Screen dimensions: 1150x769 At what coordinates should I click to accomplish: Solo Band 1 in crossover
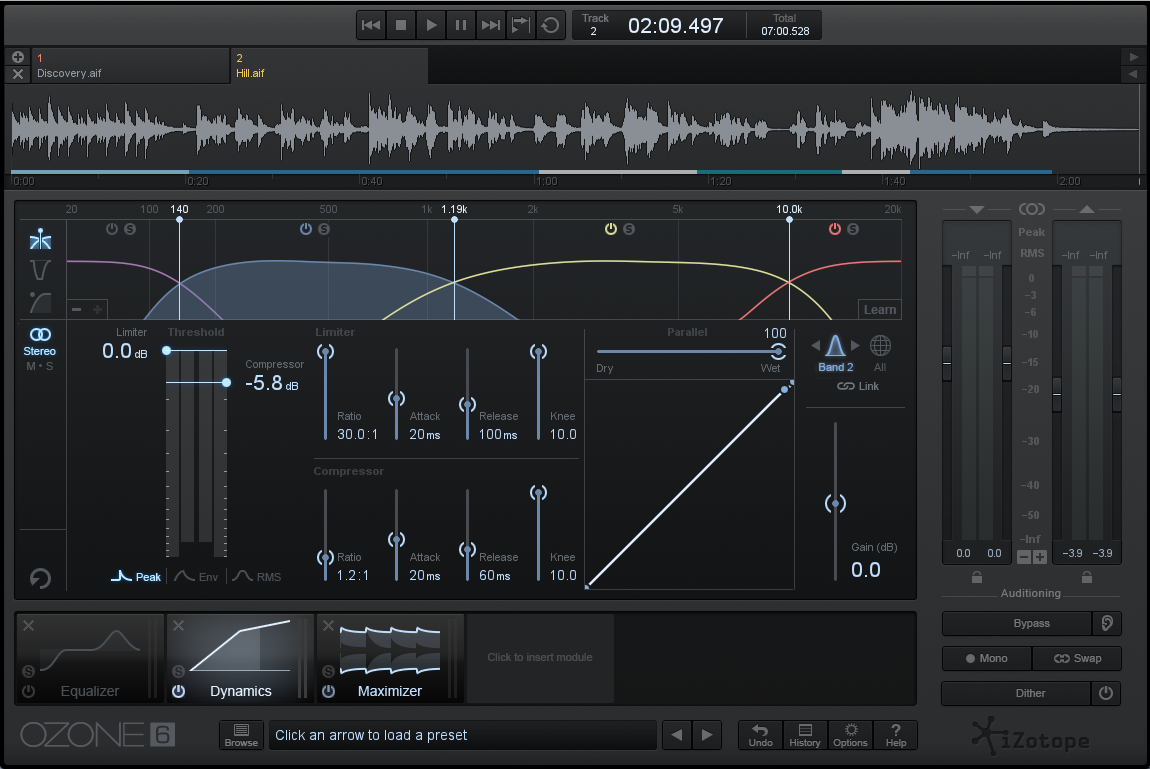coord(130,229)
